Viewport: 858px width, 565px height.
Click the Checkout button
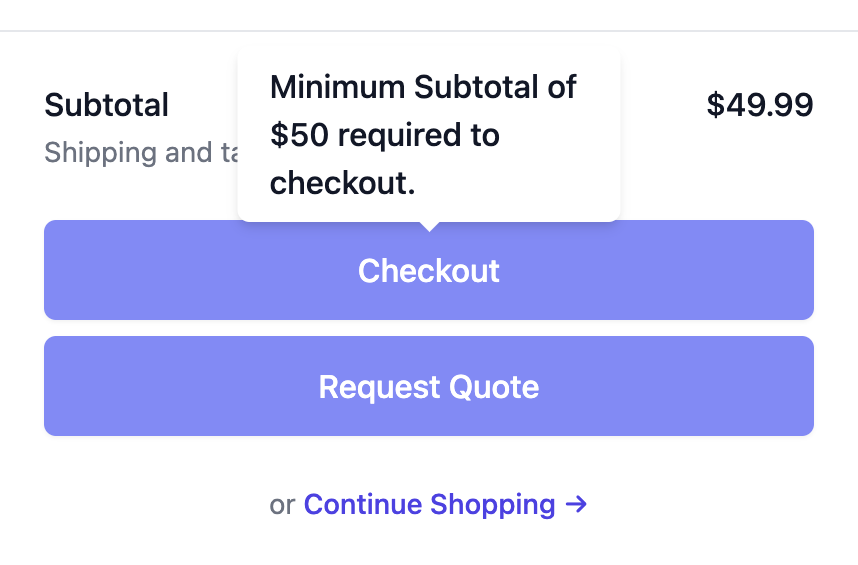click(428, 271)
